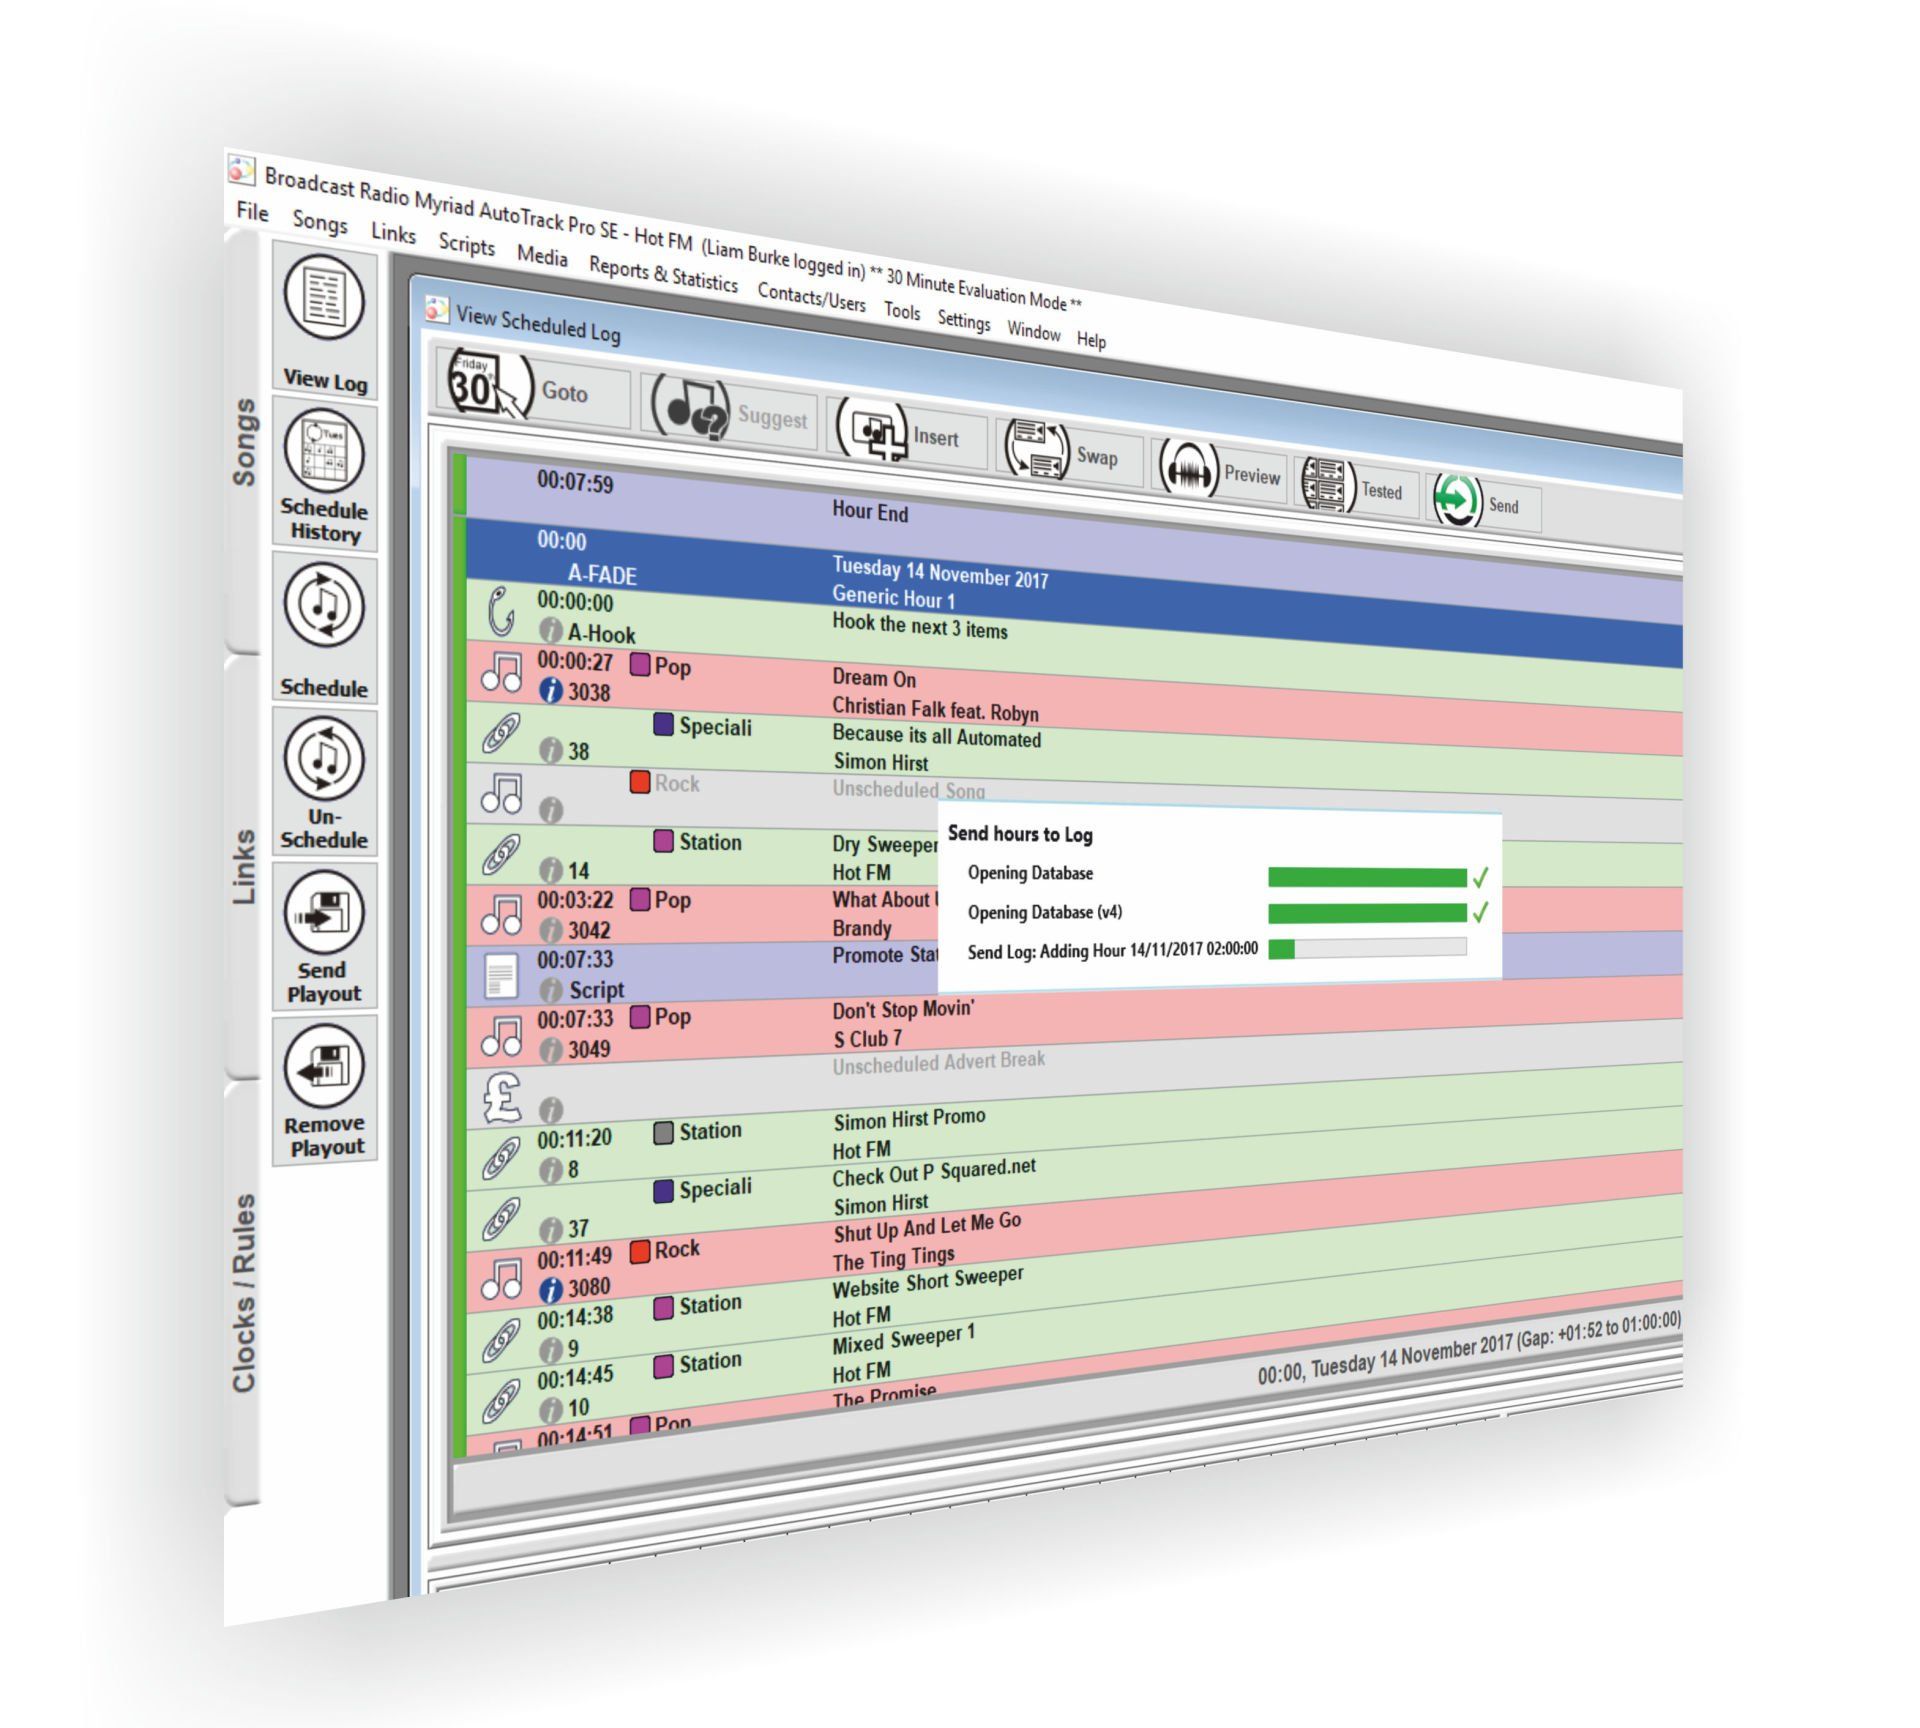Click the Schedule sidebar icon
This screenshot has height=1728, width=1920.
coord(324,628)
